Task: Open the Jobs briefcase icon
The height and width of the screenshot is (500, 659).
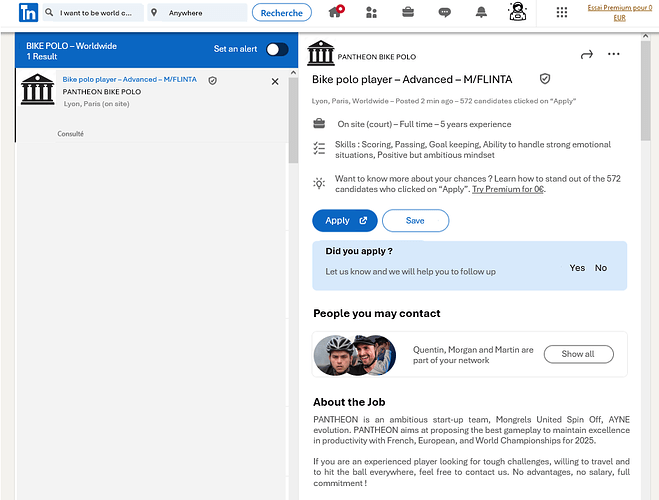Action: pyautogui.click(x=408, y=12)
